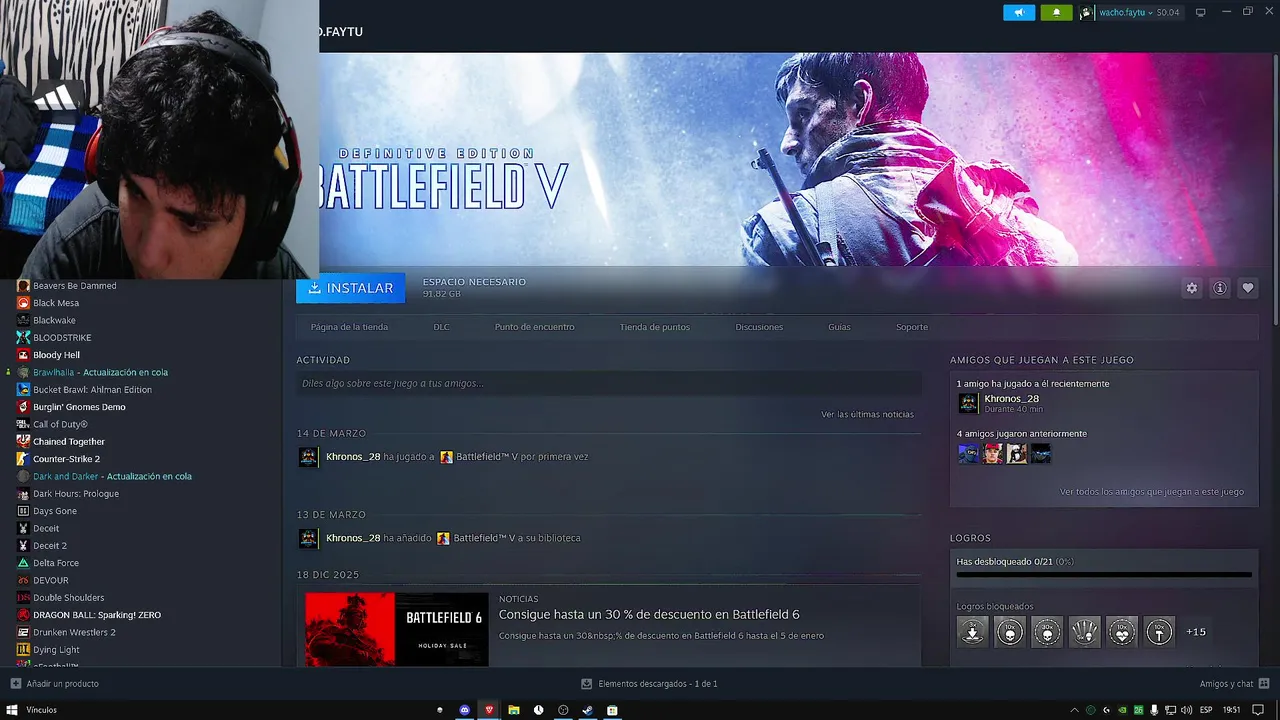Open File Explorer from the taskbar
The height and width of the screenshot is (720, 1280).
click(514, 710)
